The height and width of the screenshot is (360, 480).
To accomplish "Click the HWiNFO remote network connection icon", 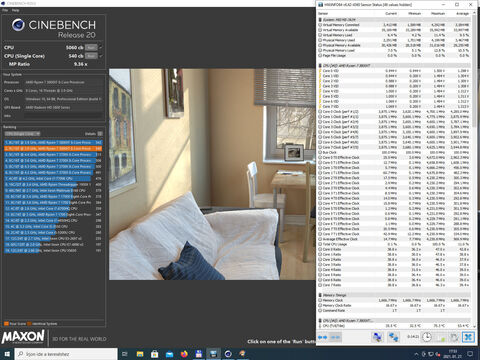I will (378, 337).
